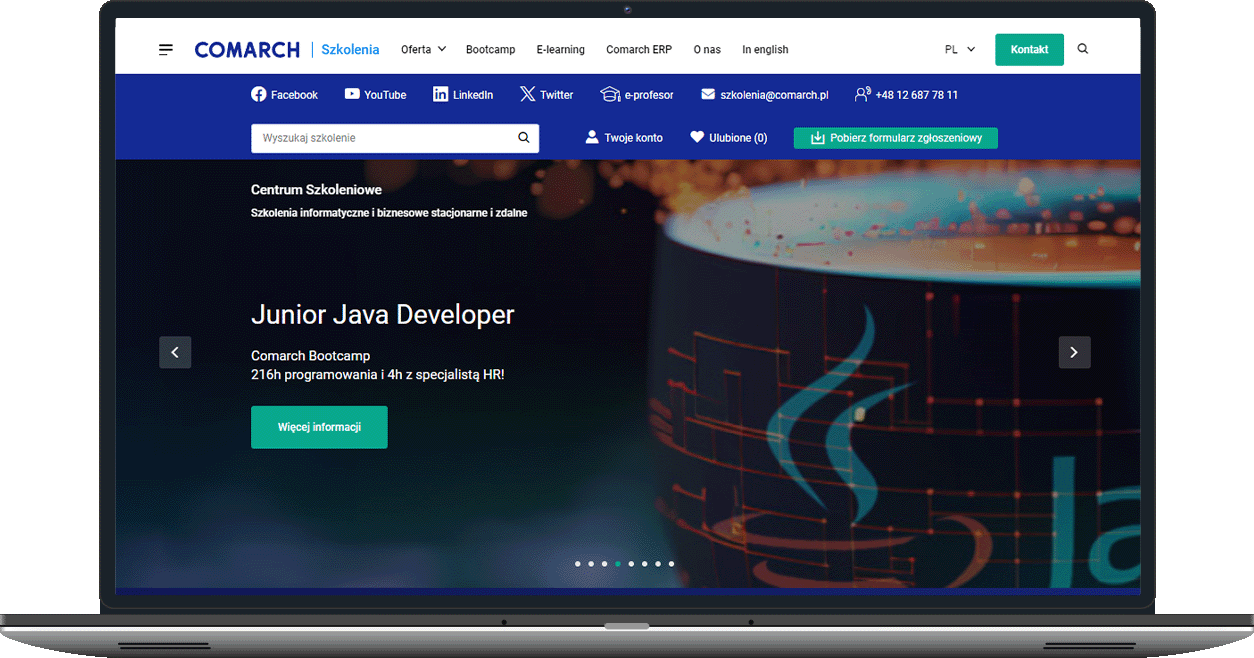Focus the Wyszukaj szkolenie search field
This screenshot has height=658, width=1254.
tap(395, 138)
